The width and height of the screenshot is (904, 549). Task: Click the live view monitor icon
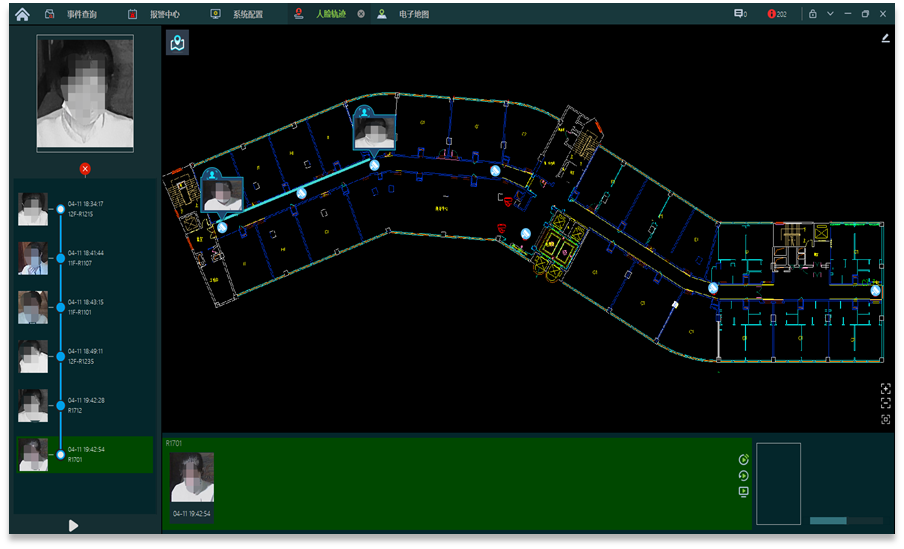pyautogui.click(x=743, y=492)
